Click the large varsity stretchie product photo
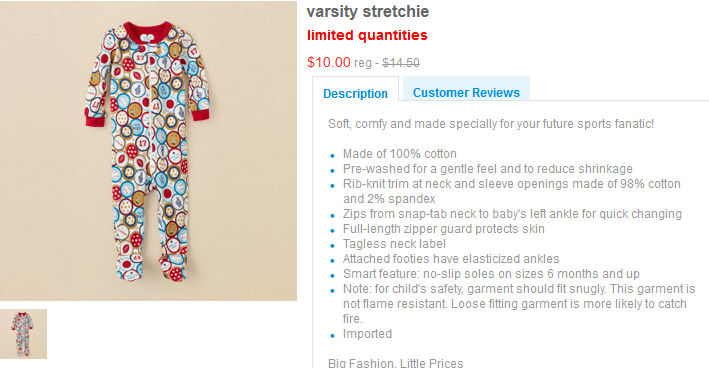 point(148,151)
